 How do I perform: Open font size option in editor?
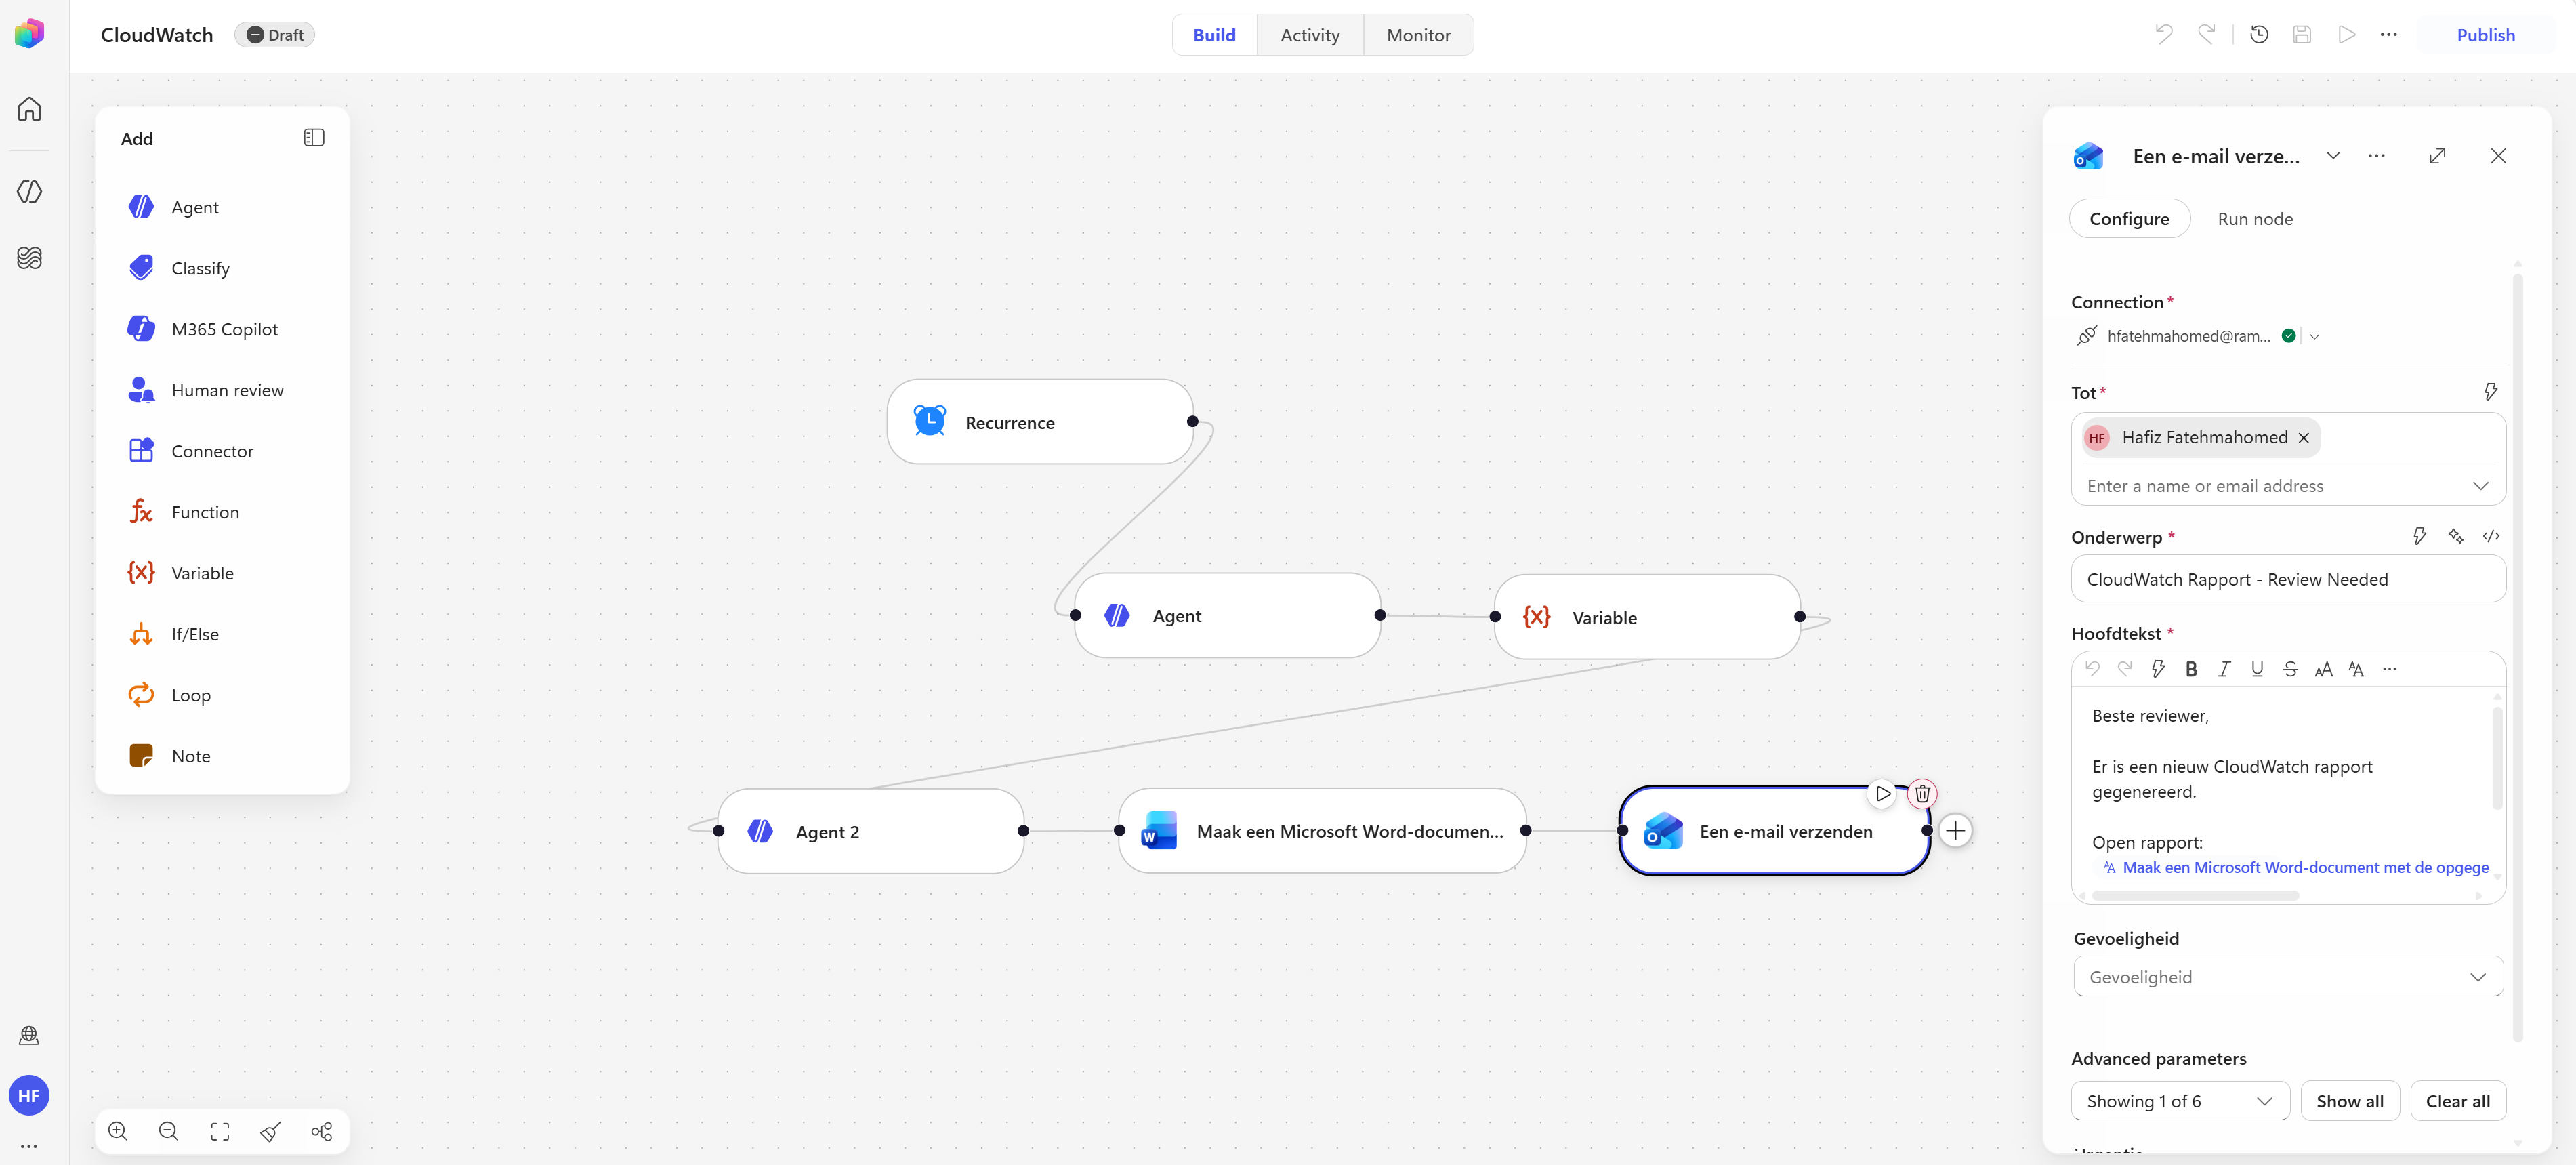click(x=2324, y=669)
